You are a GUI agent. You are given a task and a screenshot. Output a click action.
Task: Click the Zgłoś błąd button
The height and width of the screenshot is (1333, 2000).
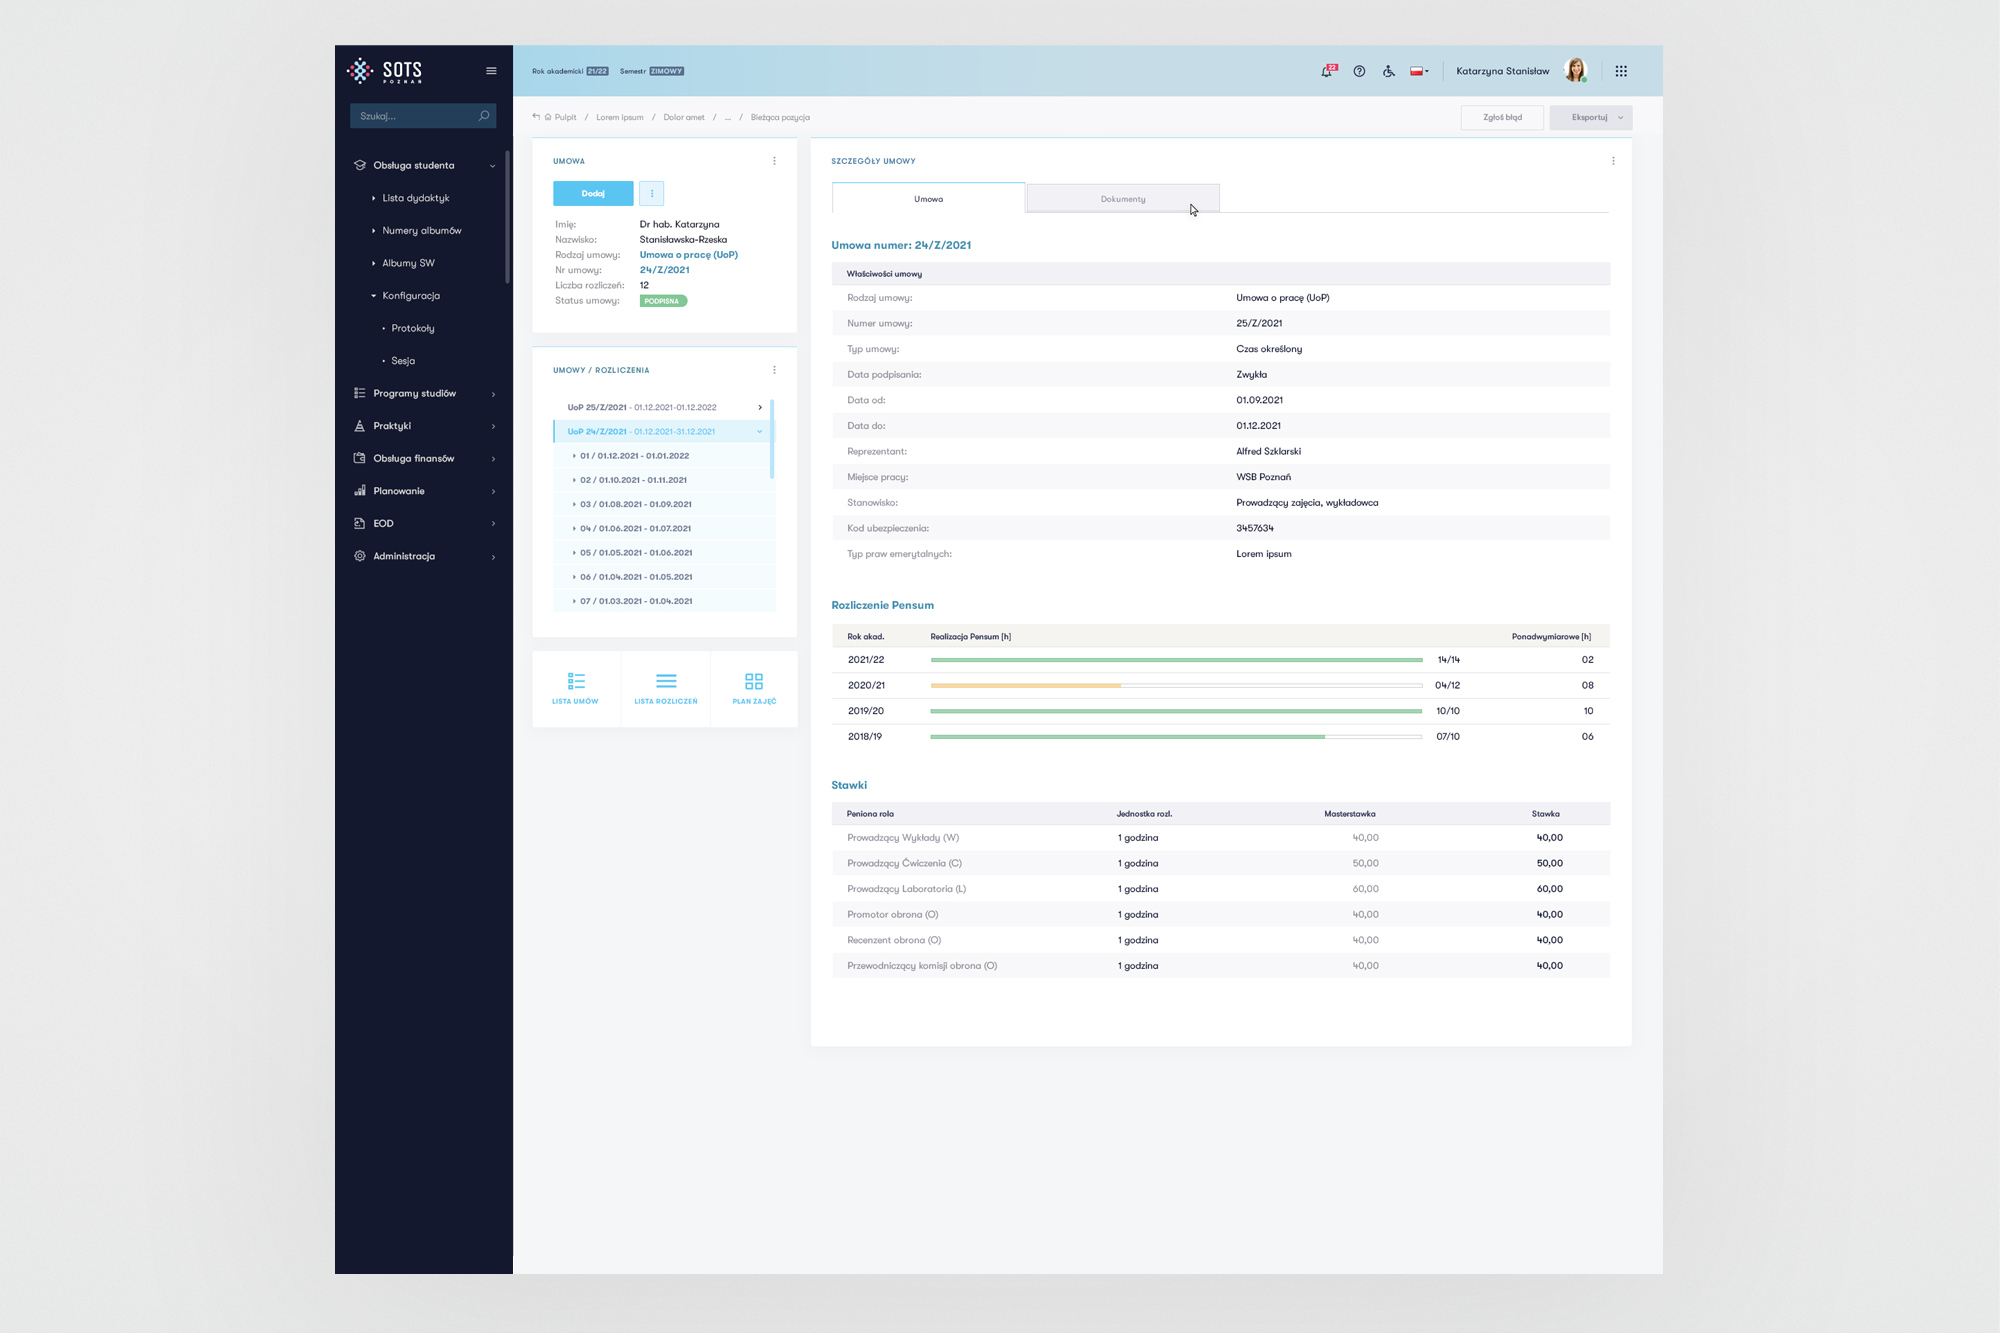[x=1502, y=118]
